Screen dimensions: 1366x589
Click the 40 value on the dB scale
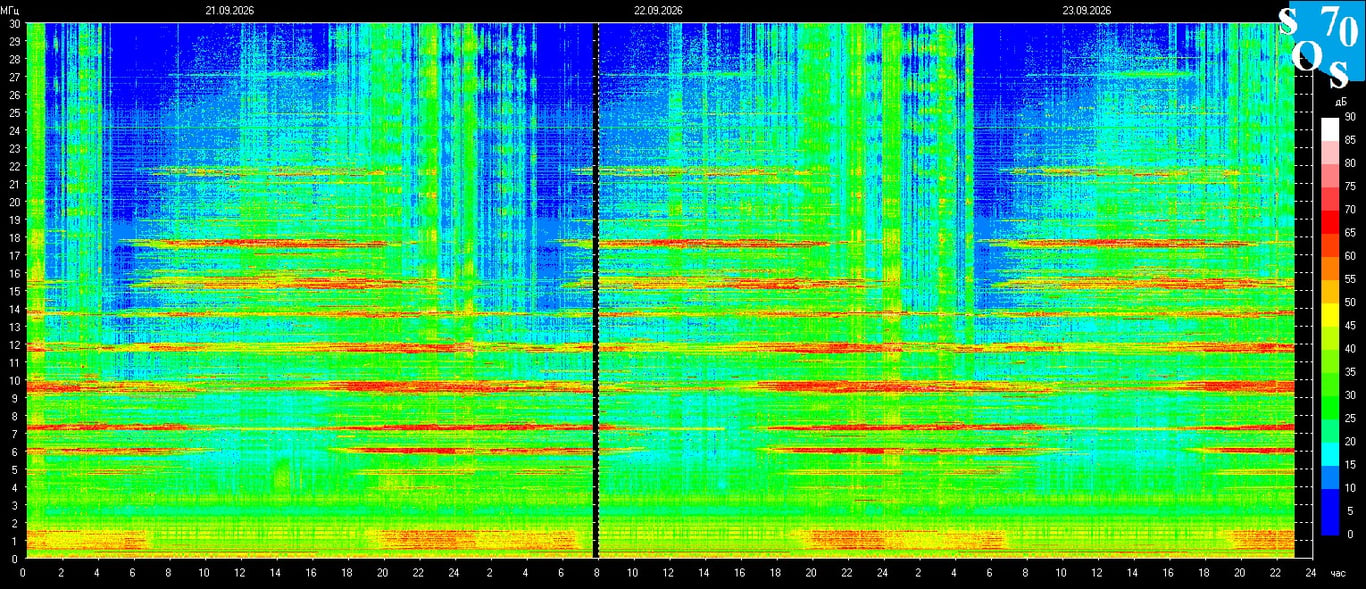coord(1349,349)
